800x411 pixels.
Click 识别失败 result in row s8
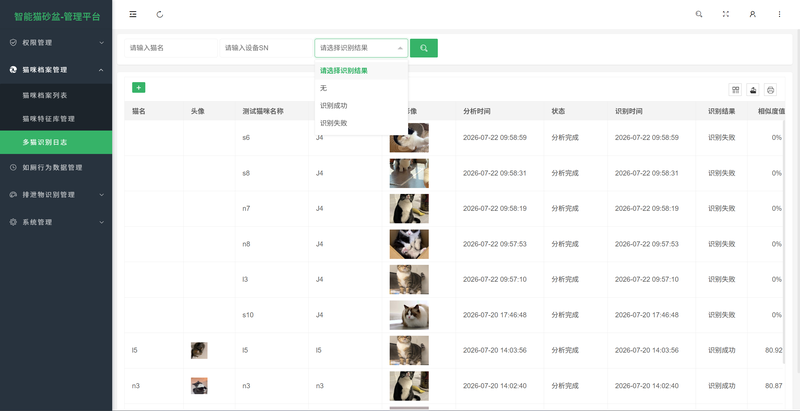tap(721, 173)
